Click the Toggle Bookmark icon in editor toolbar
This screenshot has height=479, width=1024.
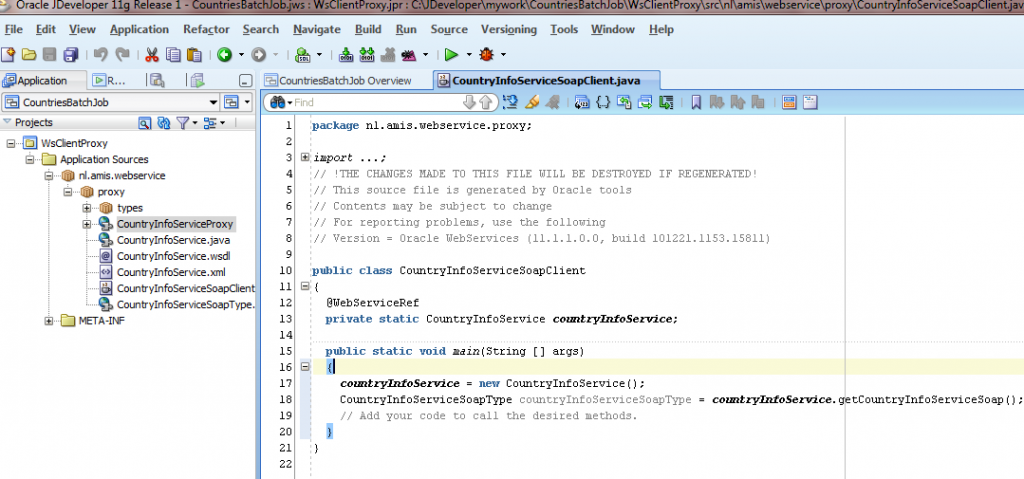(x=696, y=102)
